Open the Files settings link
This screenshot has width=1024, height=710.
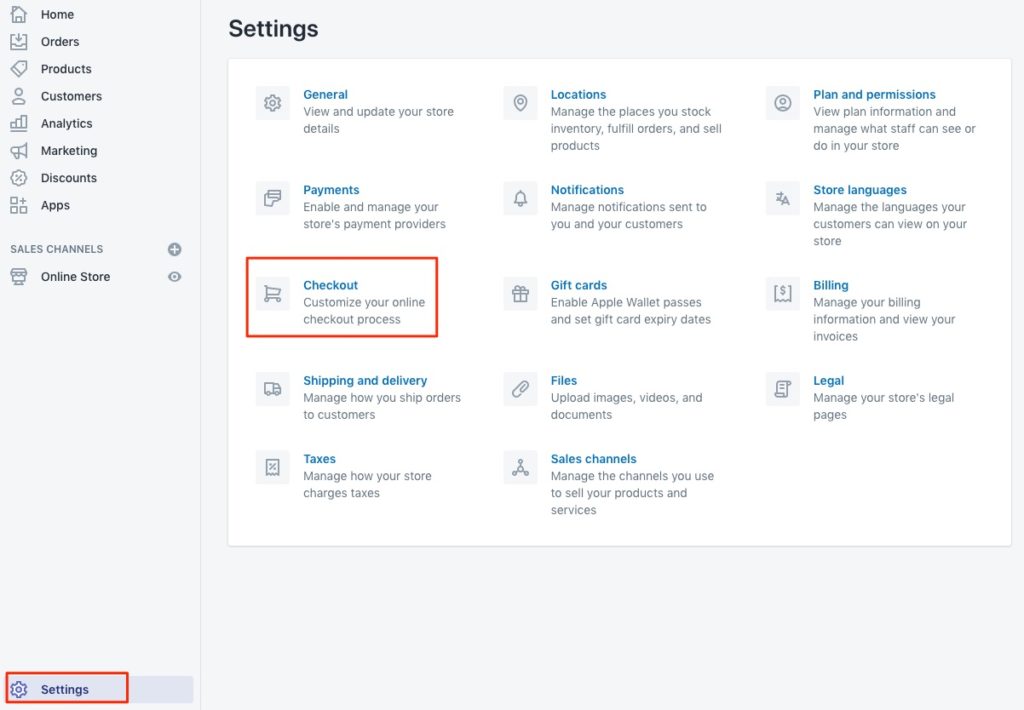(564, 380)
